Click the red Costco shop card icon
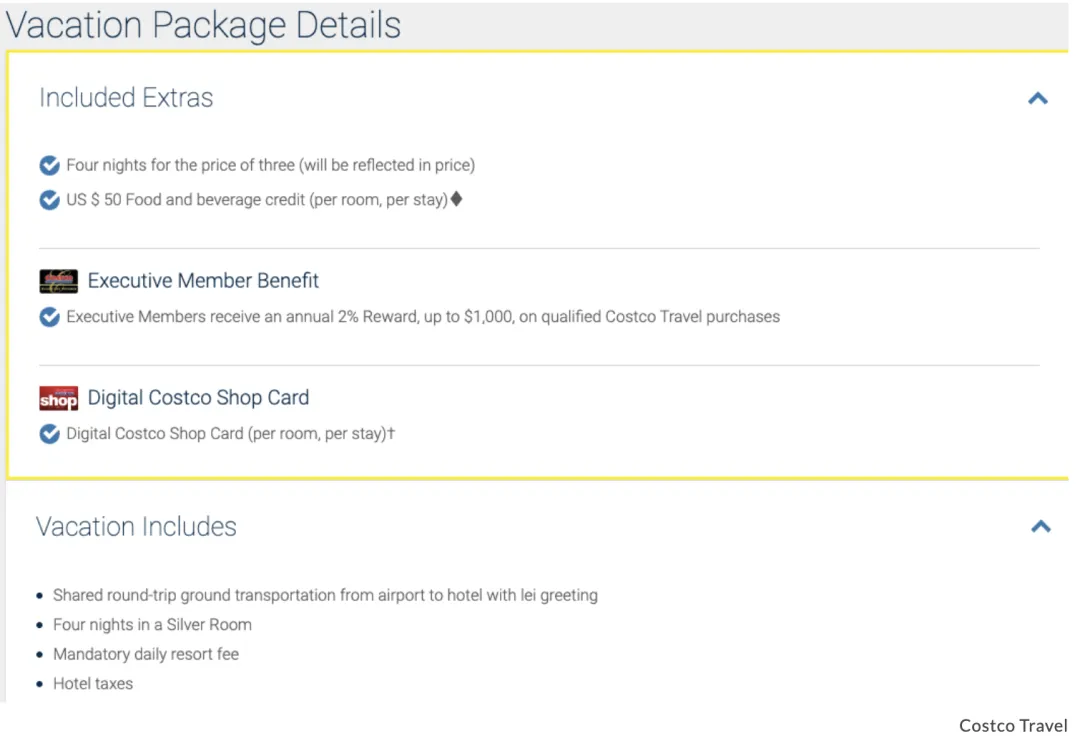Screen dimensions: 1080x741 click(59, 398)
